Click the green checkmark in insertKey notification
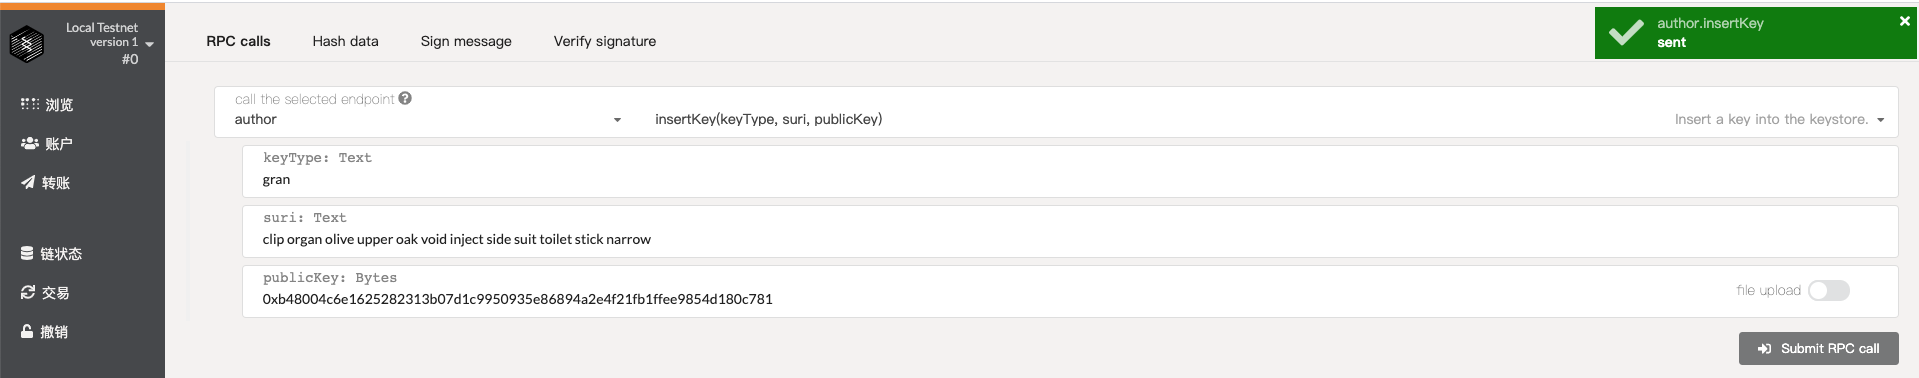 coord(1626,32)
